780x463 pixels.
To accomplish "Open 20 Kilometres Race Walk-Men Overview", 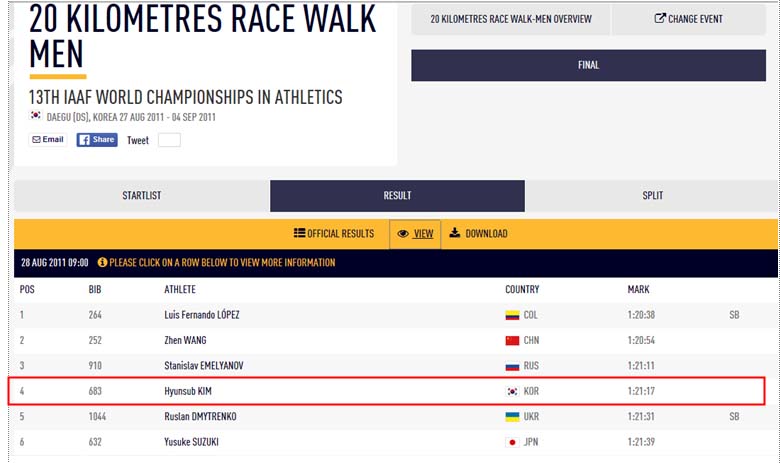I will click(511, 19).
